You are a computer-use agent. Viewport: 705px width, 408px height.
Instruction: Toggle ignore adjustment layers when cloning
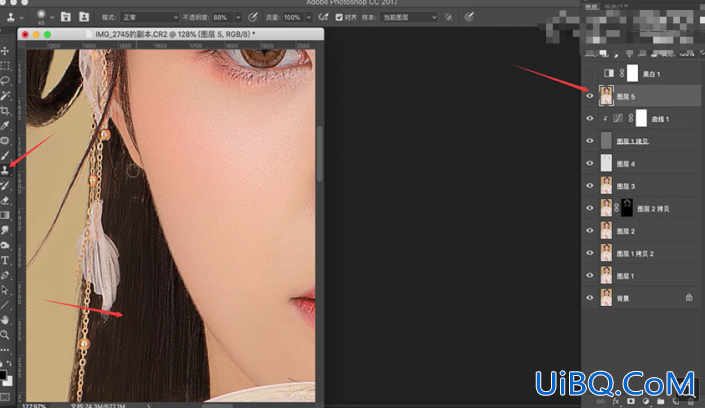click(448, 17)
